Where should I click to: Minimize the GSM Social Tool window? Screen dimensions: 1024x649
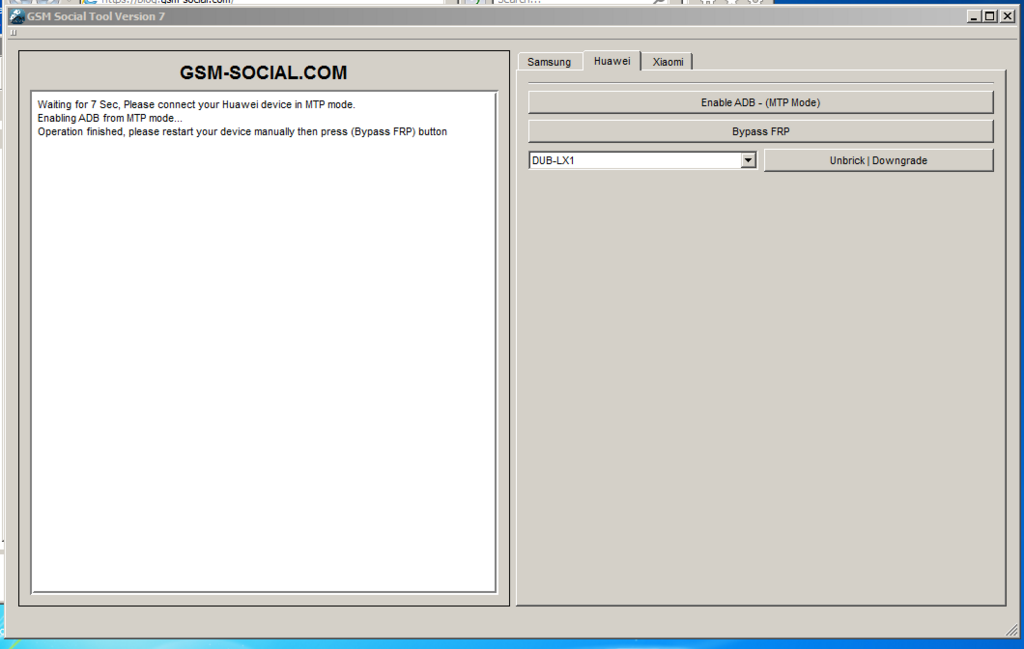pyautogui.click(x=973, y=16)
